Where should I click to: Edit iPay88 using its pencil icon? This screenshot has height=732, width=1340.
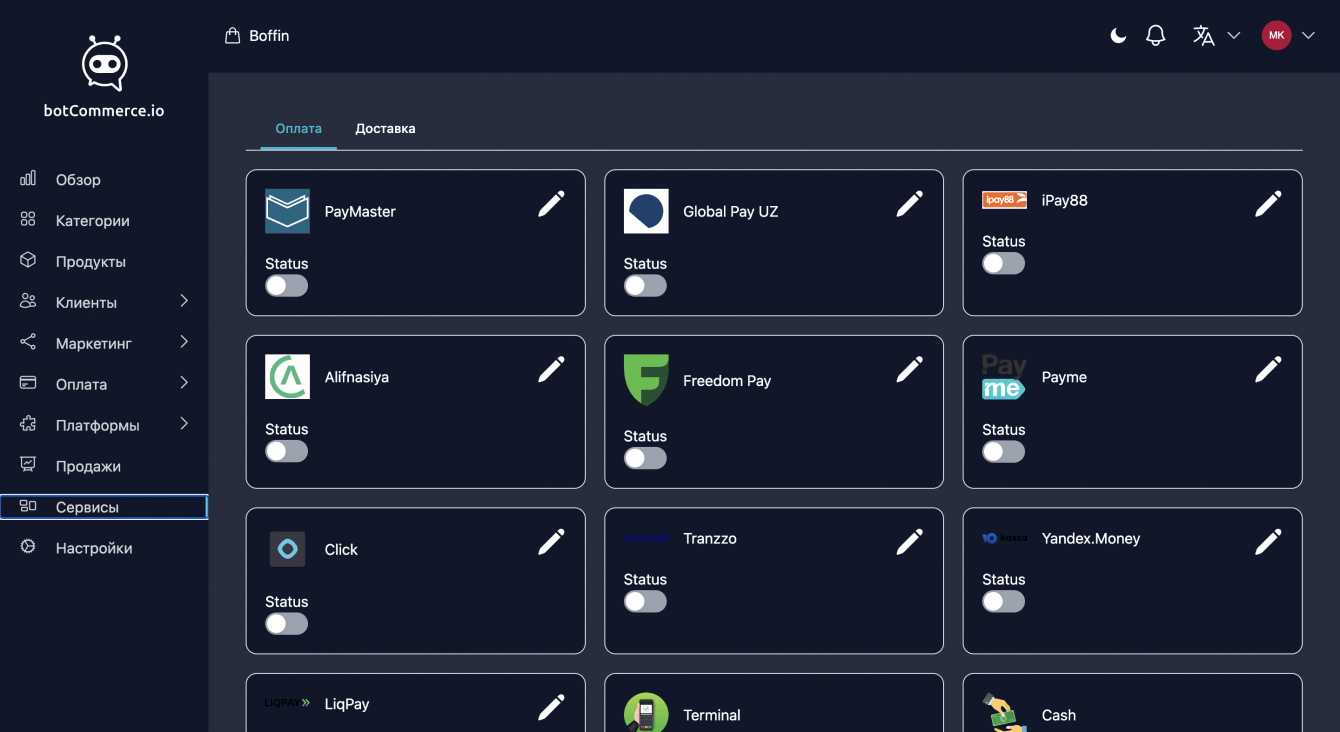1268,204
